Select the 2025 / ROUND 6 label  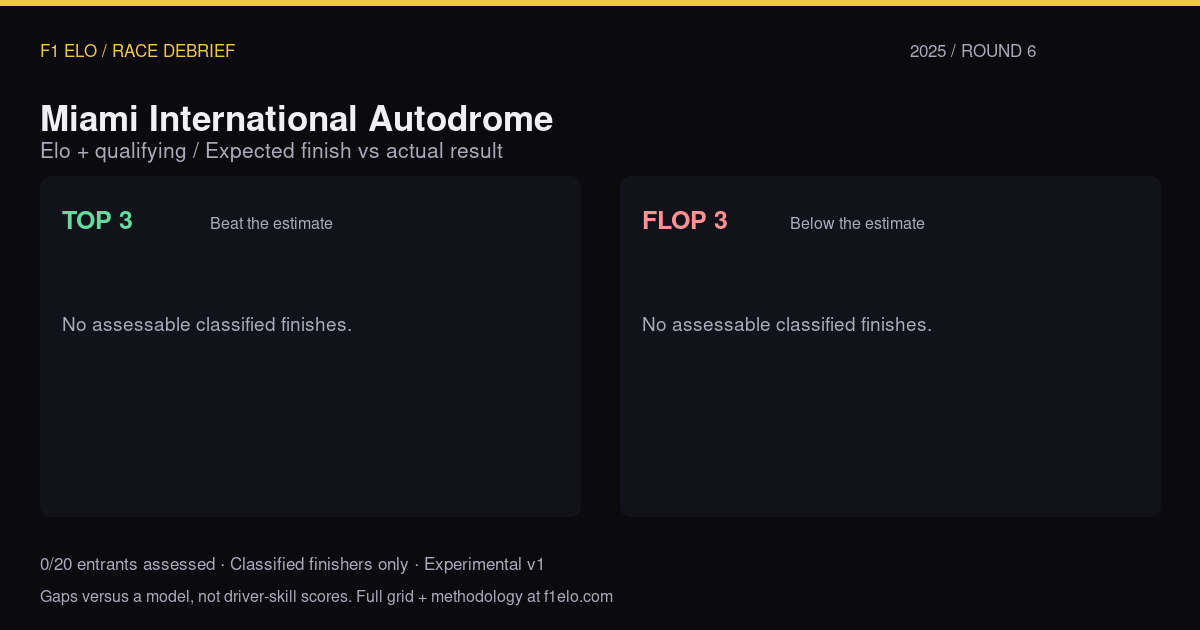click(973, 51)
